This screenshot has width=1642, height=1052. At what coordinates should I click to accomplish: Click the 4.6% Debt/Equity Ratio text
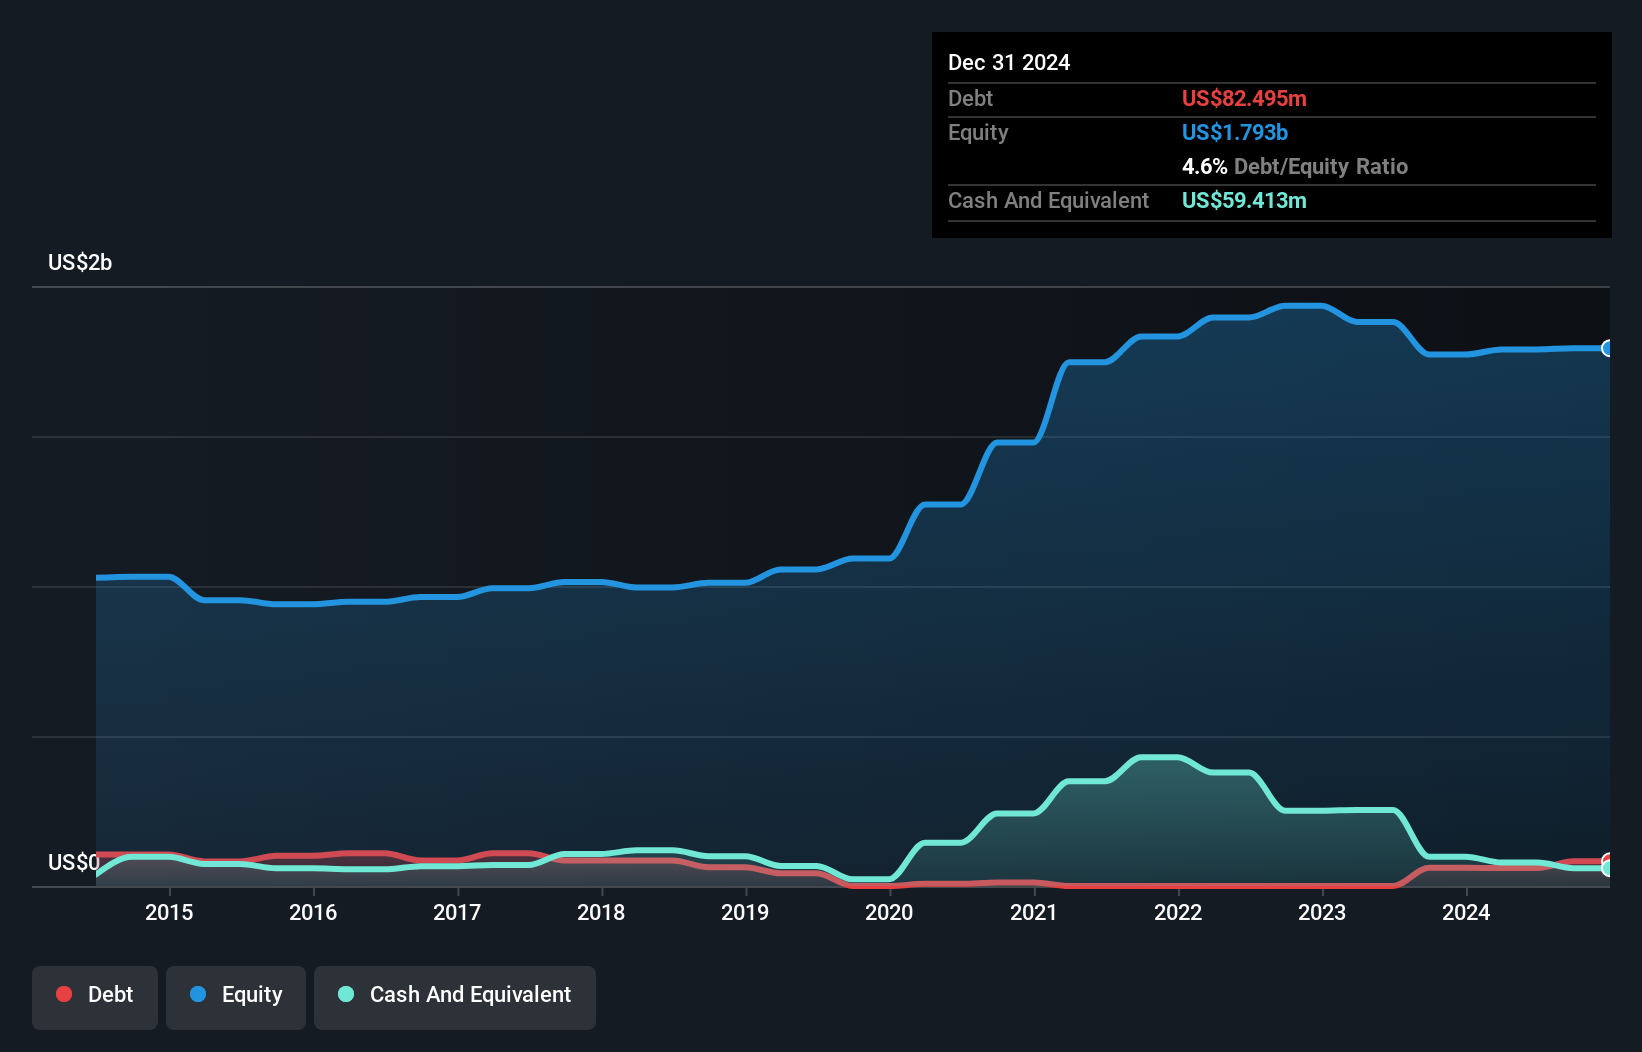(1295, 166)
